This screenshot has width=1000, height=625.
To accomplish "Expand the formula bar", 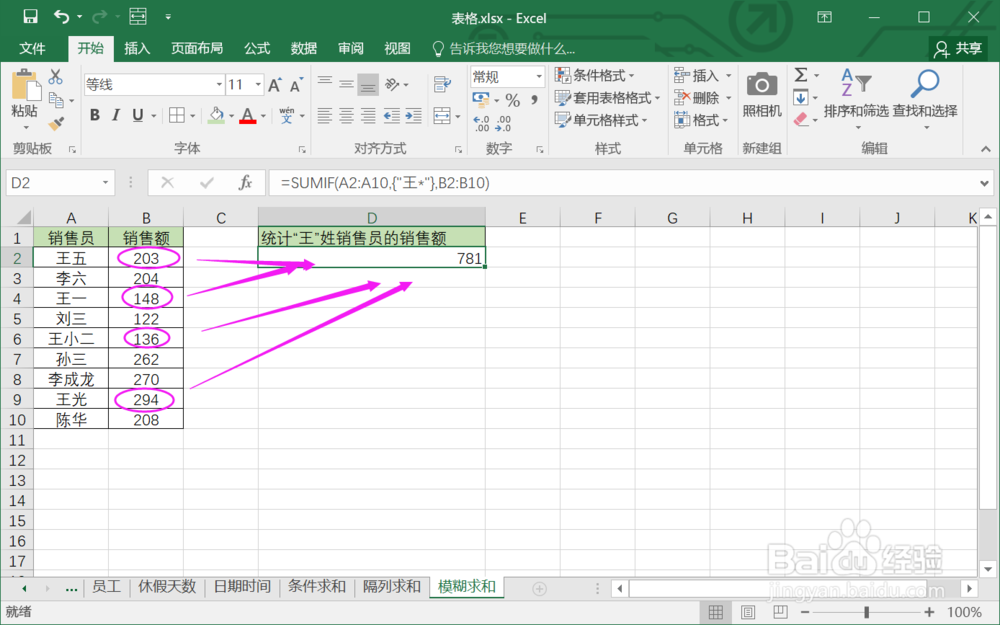I will coord(985,184).
